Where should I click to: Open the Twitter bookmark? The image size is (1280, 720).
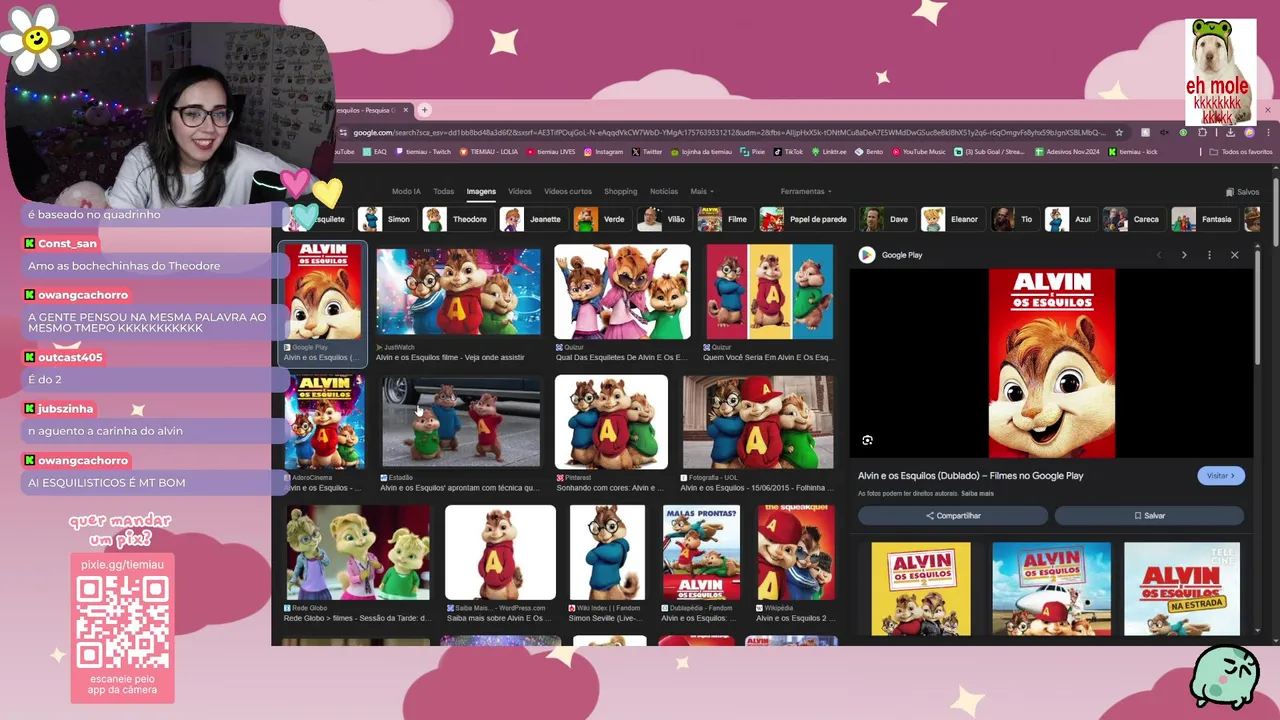pyautogui.click(x=647, y=152)
